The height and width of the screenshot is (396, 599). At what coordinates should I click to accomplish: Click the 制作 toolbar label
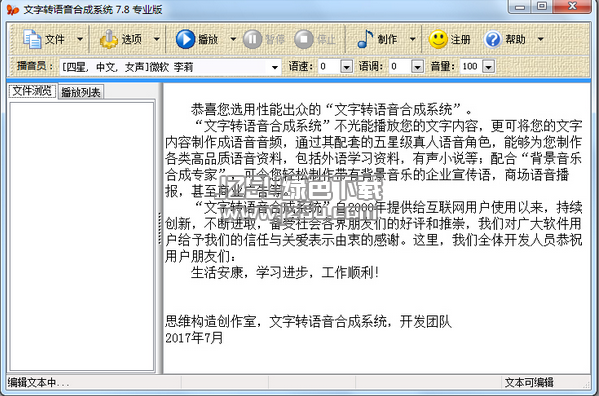point(387,39)
